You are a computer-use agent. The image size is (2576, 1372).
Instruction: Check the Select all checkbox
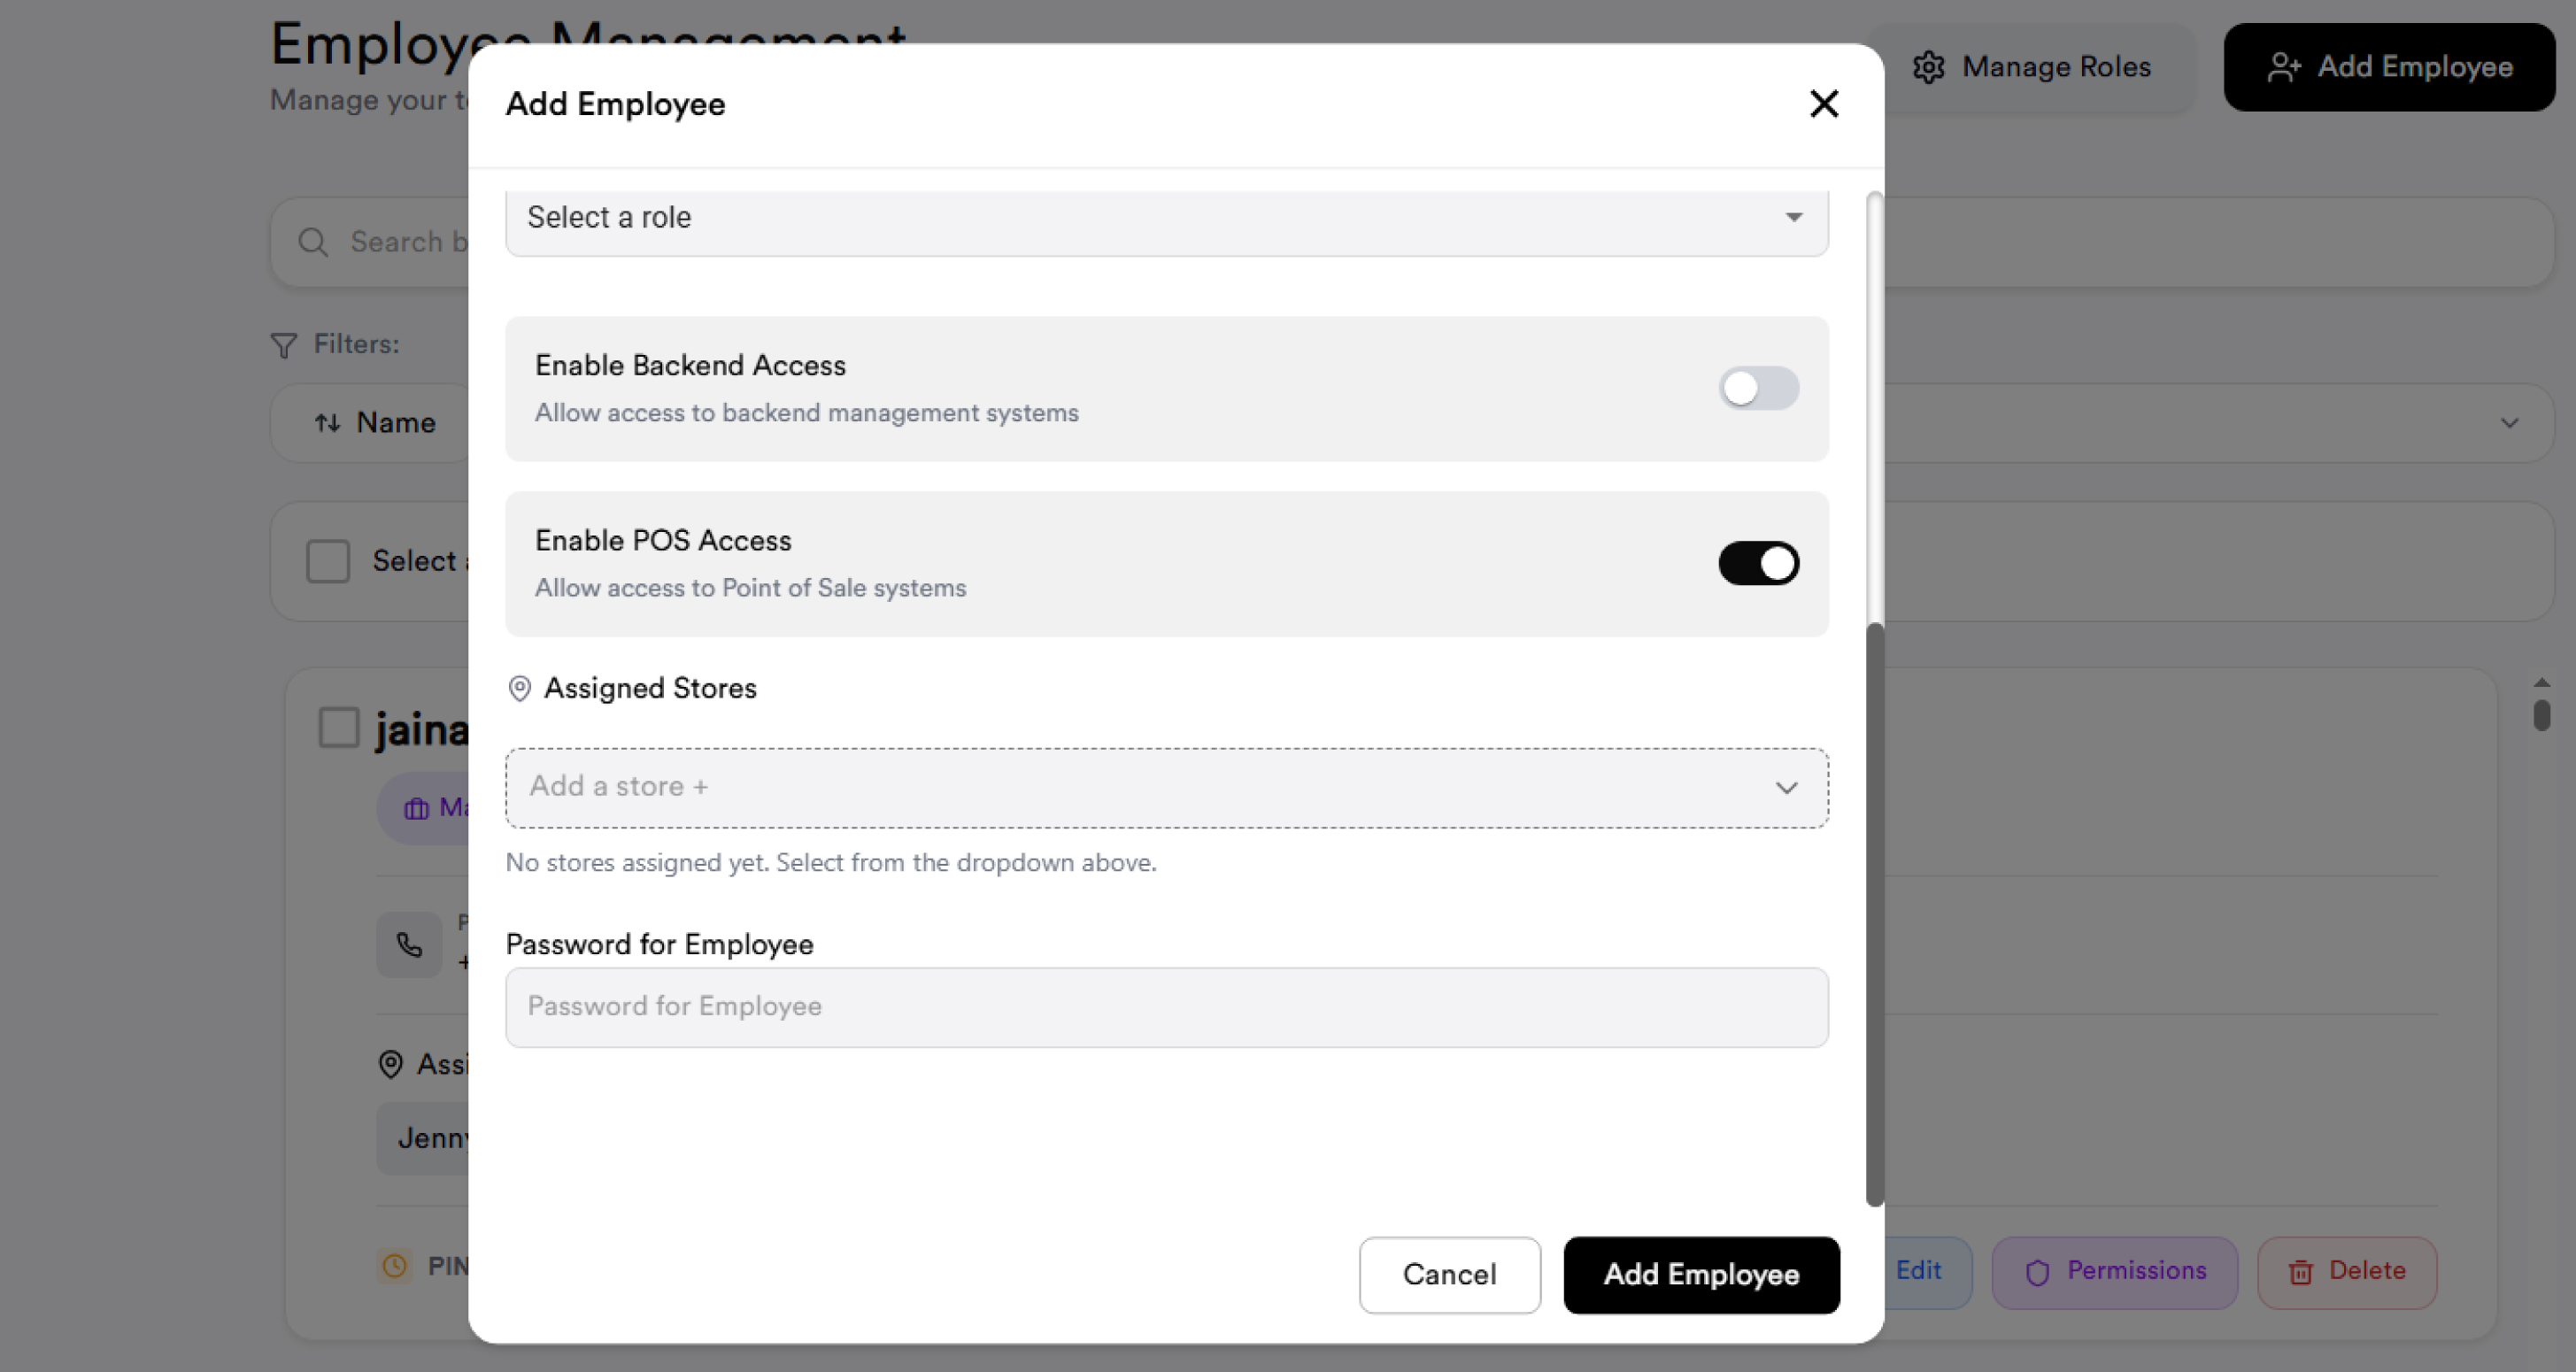328,561
